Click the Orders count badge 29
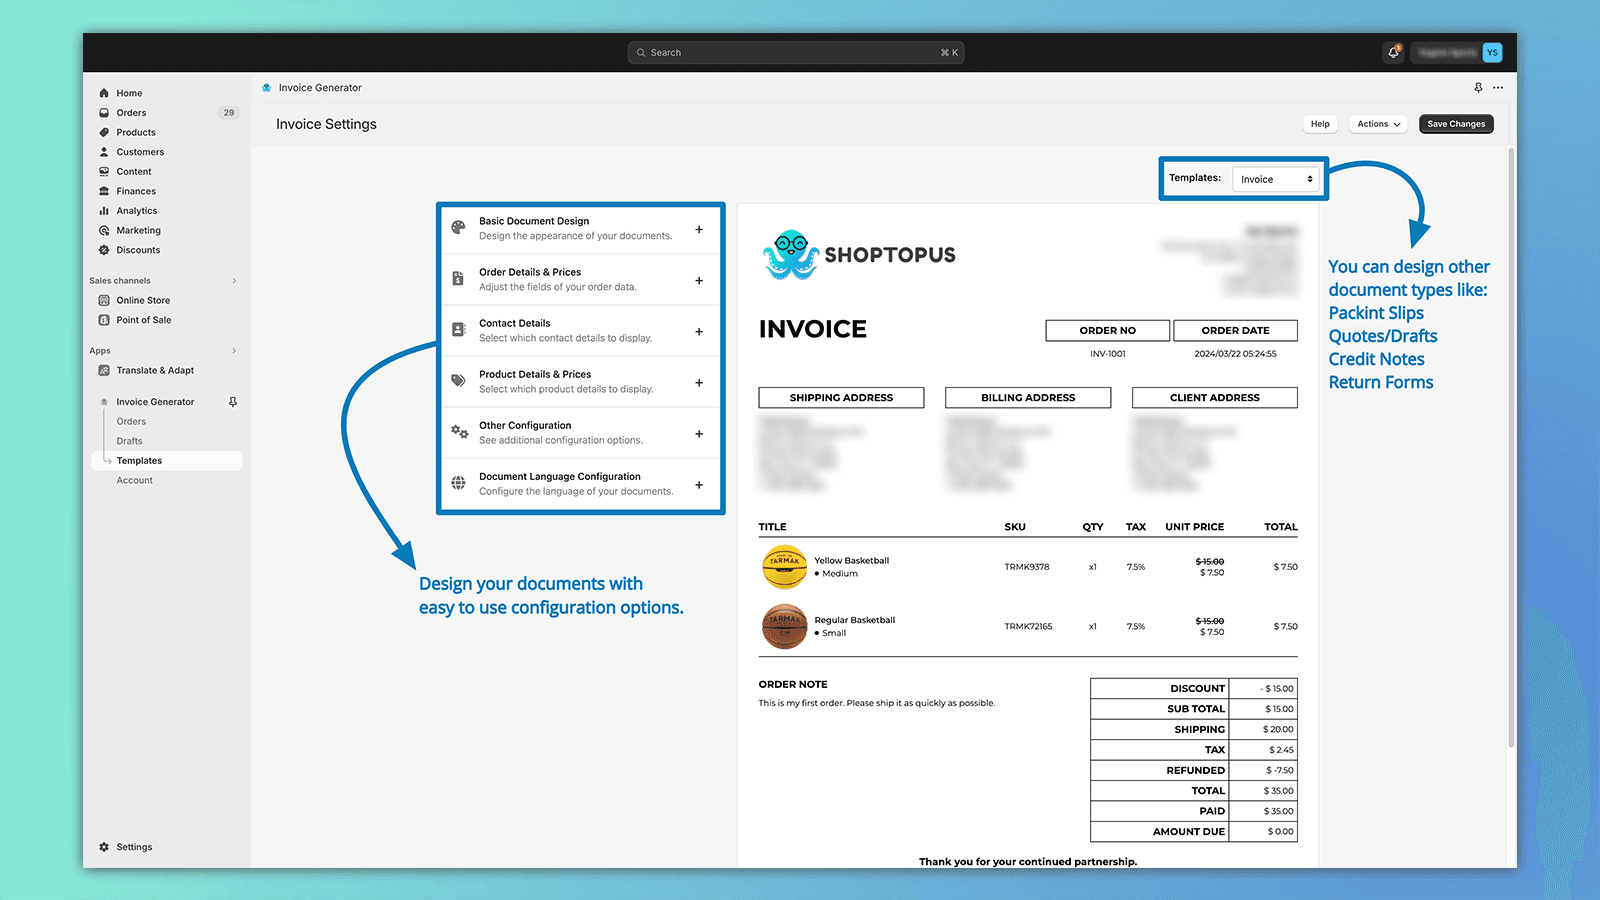 click(x=229, y=113)
